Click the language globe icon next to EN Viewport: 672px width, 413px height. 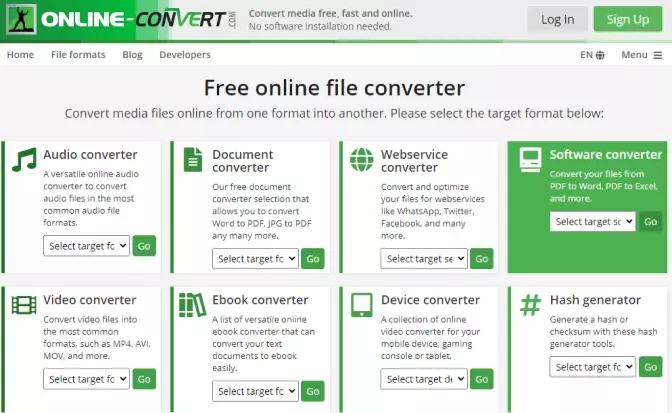click(600, 55)
